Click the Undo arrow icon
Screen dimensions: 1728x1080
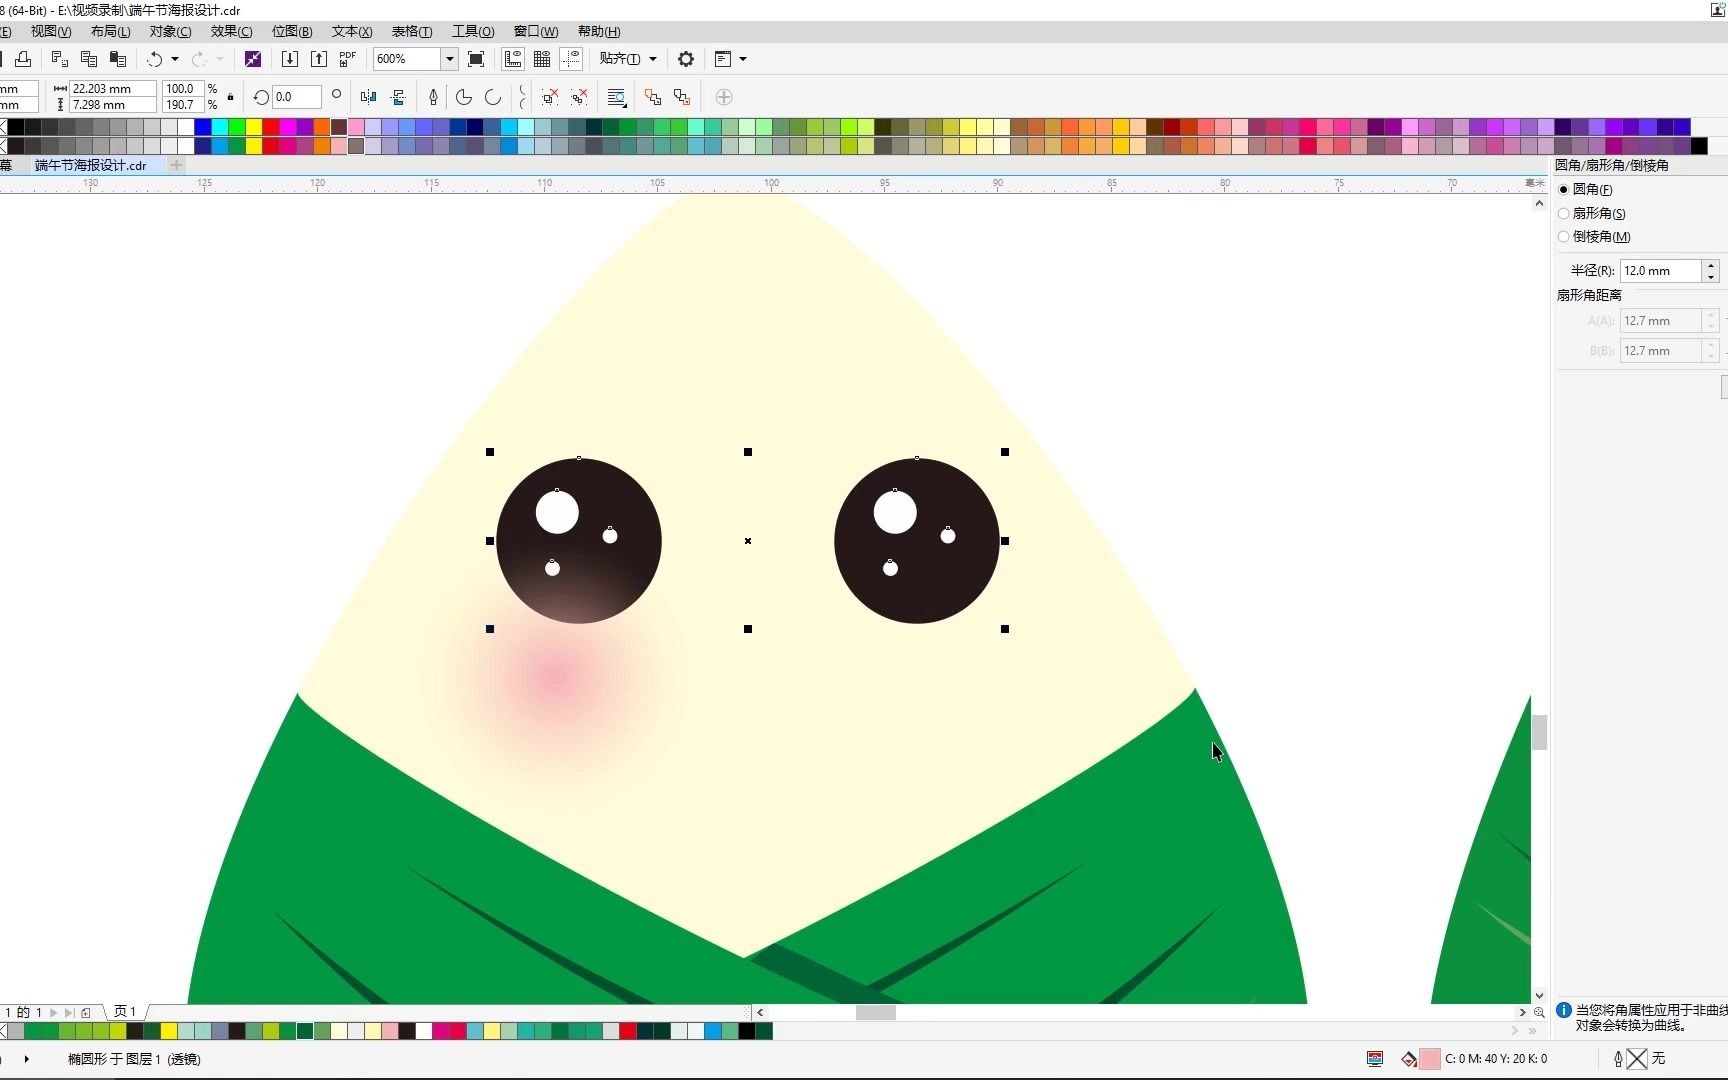pos(154,59)
